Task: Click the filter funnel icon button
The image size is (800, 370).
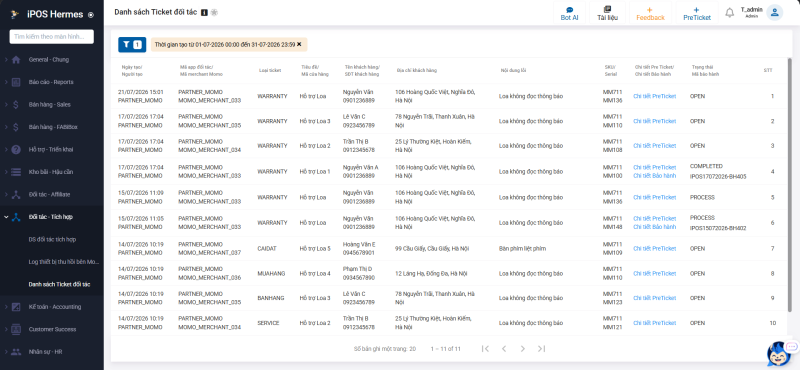Action: pyautogui.click(x=132, y=44)
